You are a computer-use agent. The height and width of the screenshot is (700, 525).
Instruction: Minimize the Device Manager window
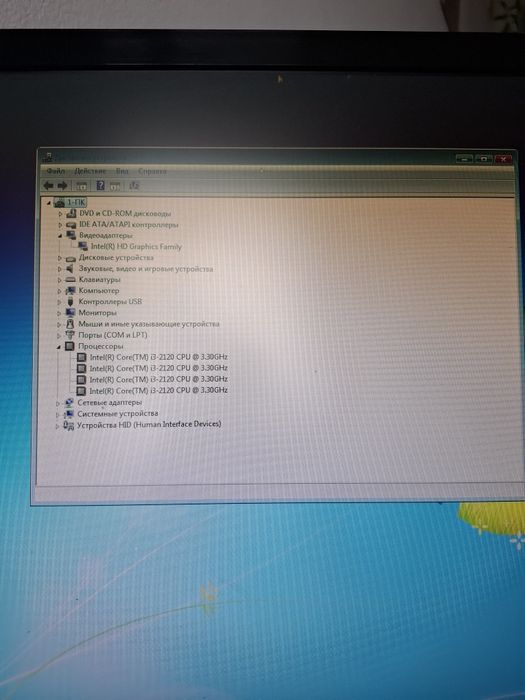point(464,159)
